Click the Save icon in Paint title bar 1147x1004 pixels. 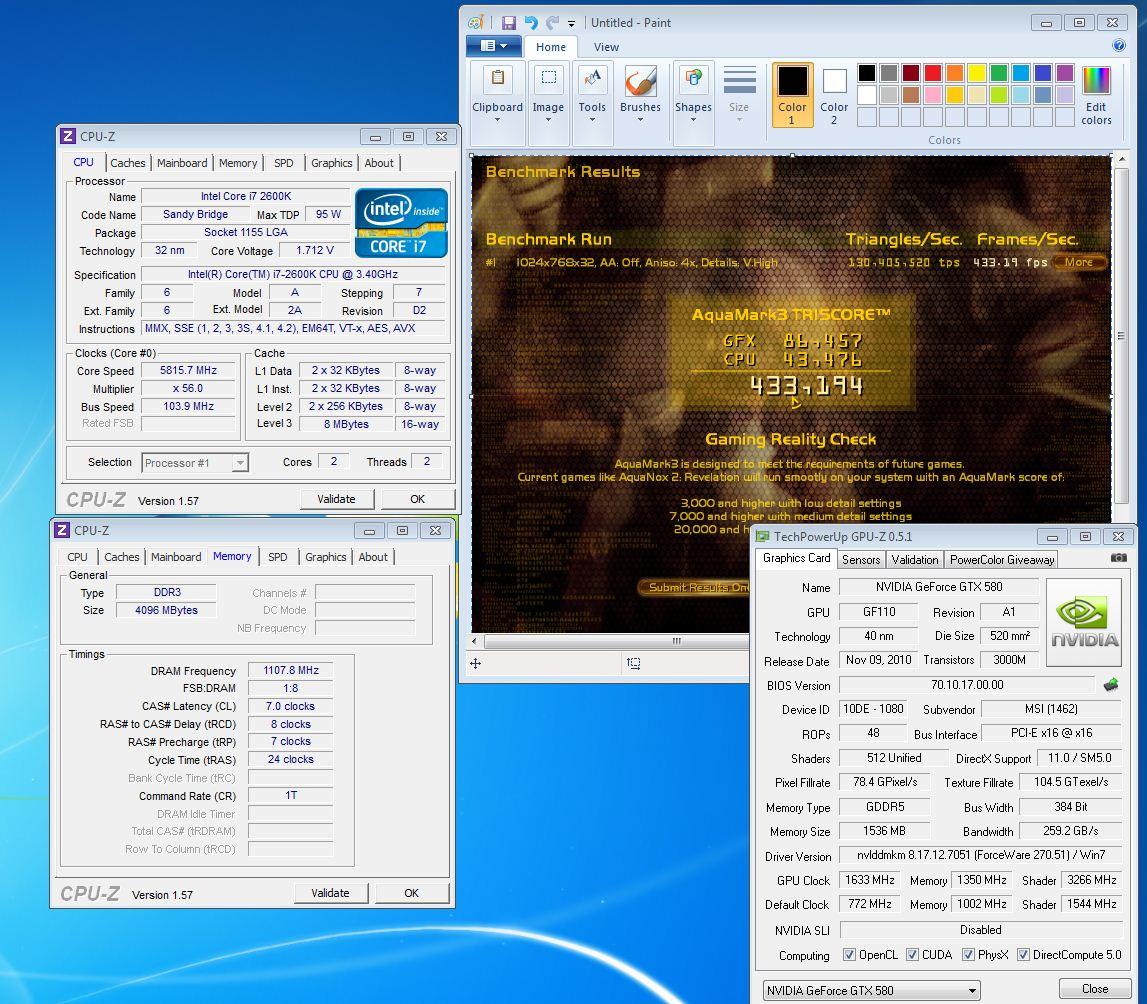tap(508, 23)
